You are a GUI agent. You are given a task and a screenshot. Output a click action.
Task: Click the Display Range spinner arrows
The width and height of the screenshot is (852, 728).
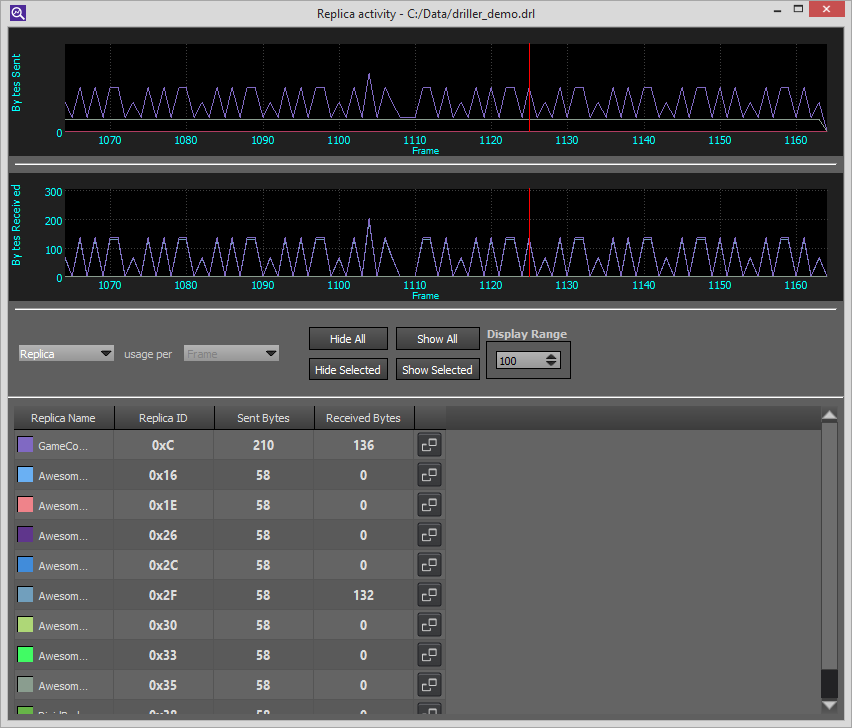coord(552,361)
